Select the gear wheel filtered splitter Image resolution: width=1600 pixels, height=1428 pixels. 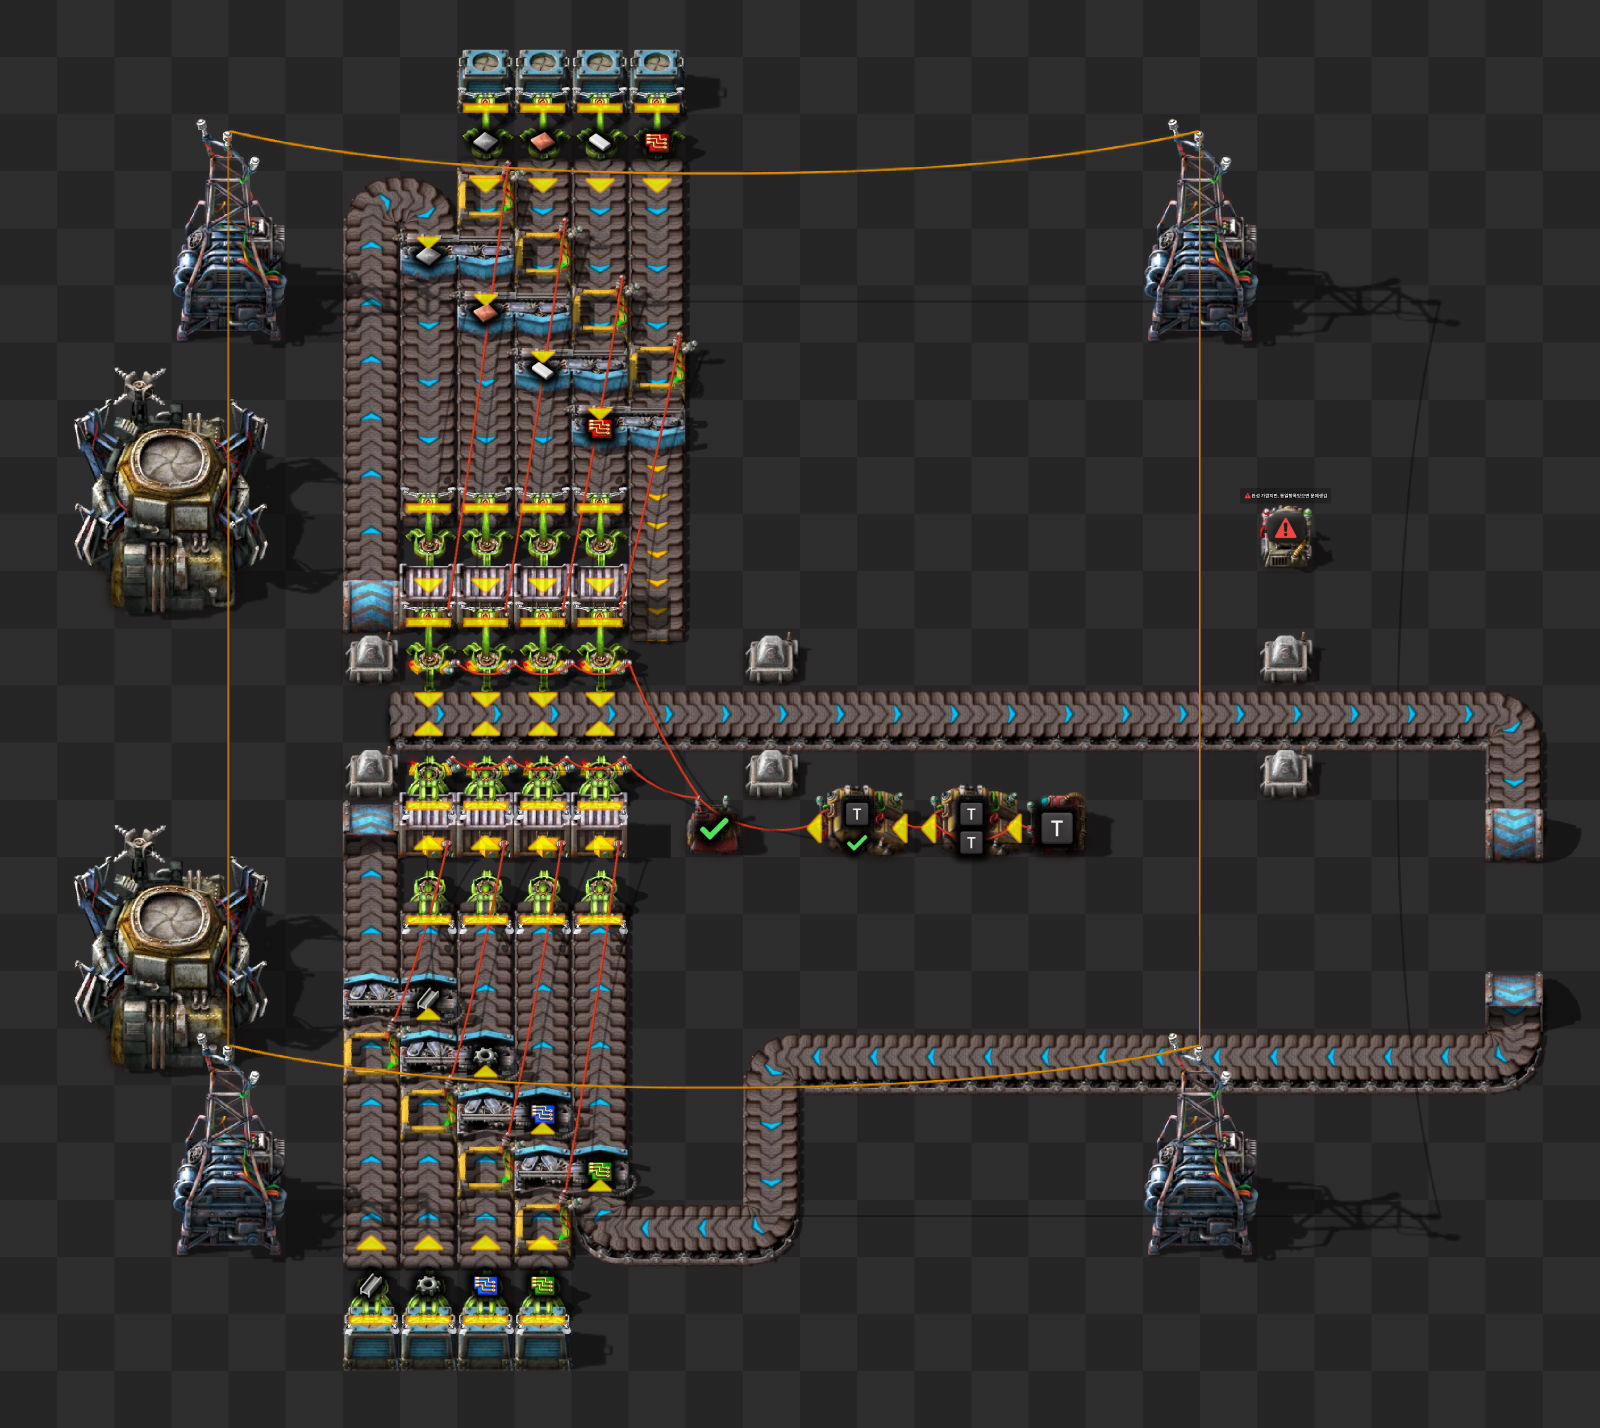click(457, 1056)
